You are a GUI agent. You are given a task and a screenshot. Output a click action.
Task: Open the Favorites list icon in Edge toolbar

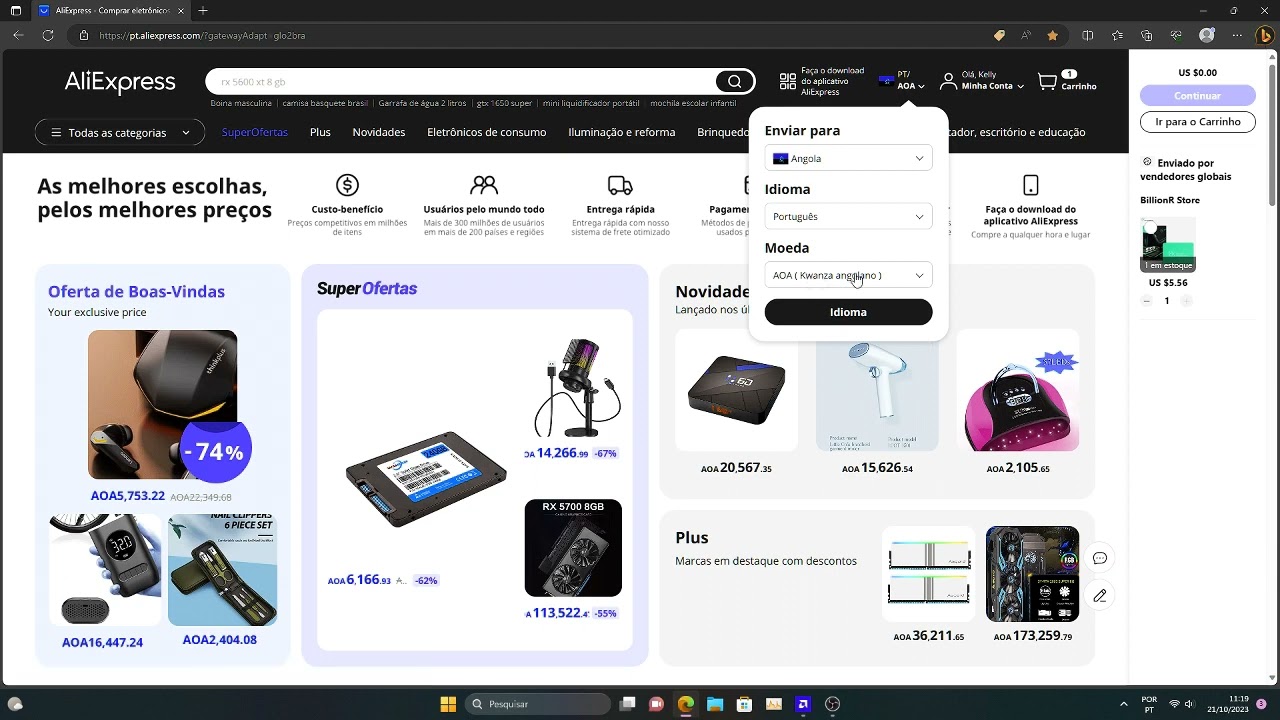pos(1118,35)
